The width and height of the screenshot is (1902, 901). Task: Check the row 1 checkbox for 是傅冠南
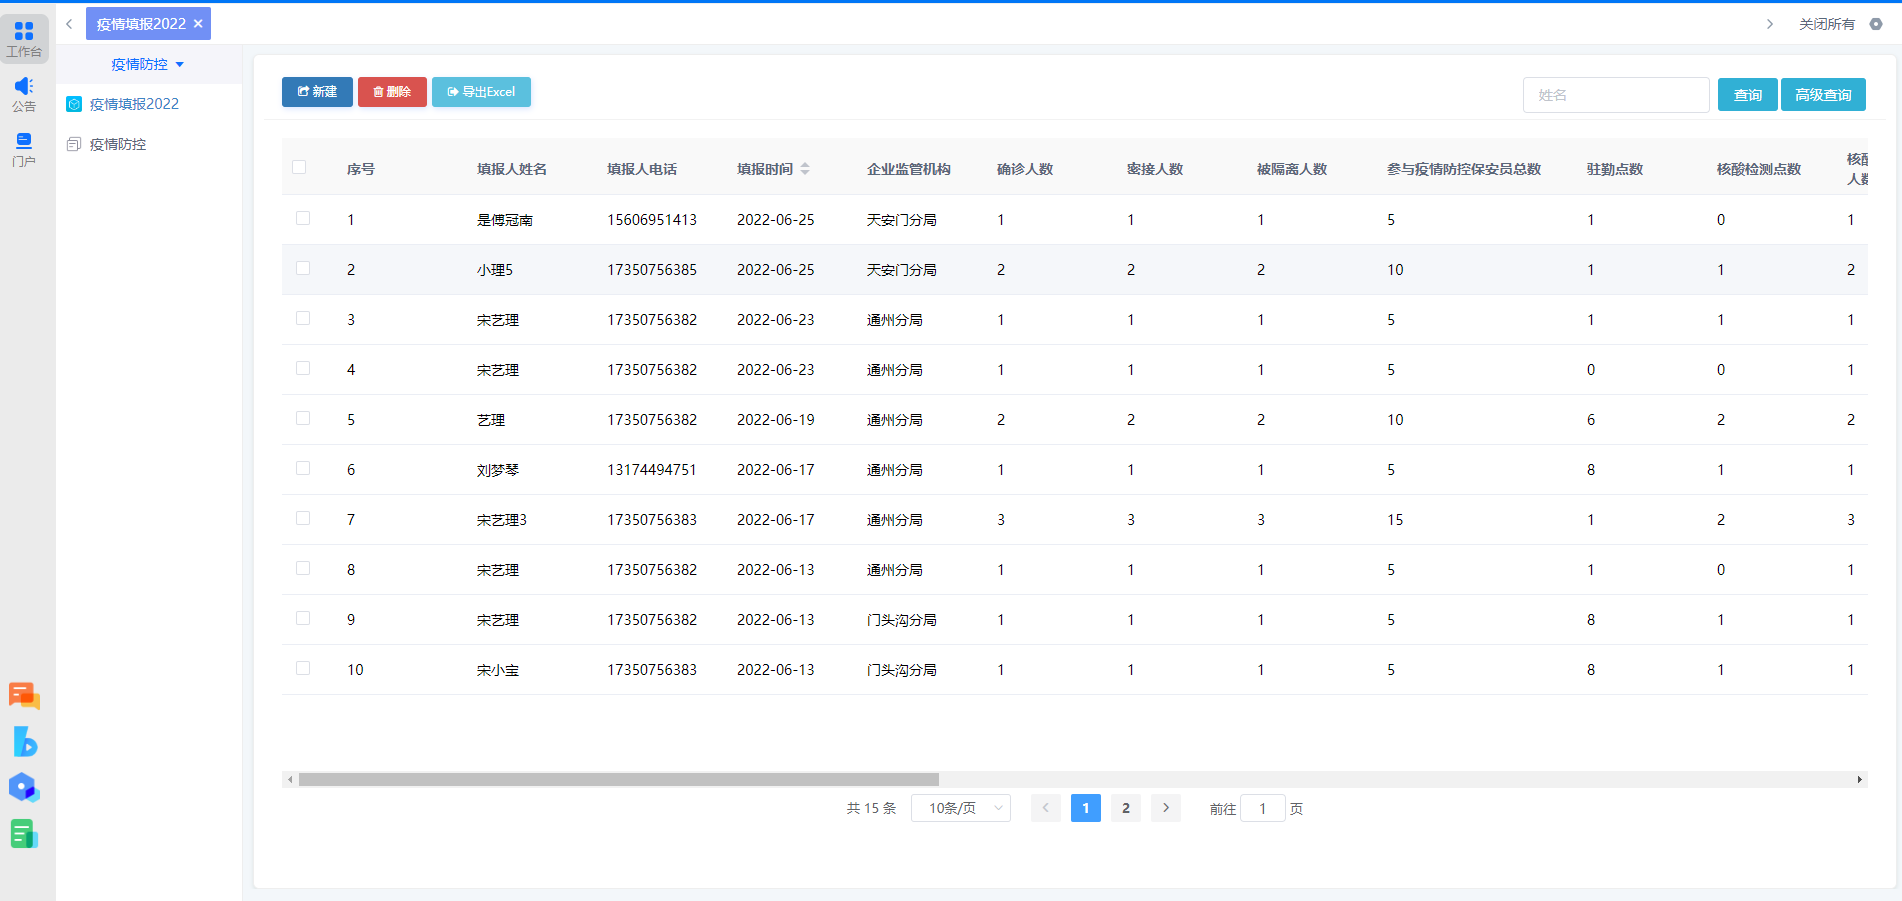(303, 218)
